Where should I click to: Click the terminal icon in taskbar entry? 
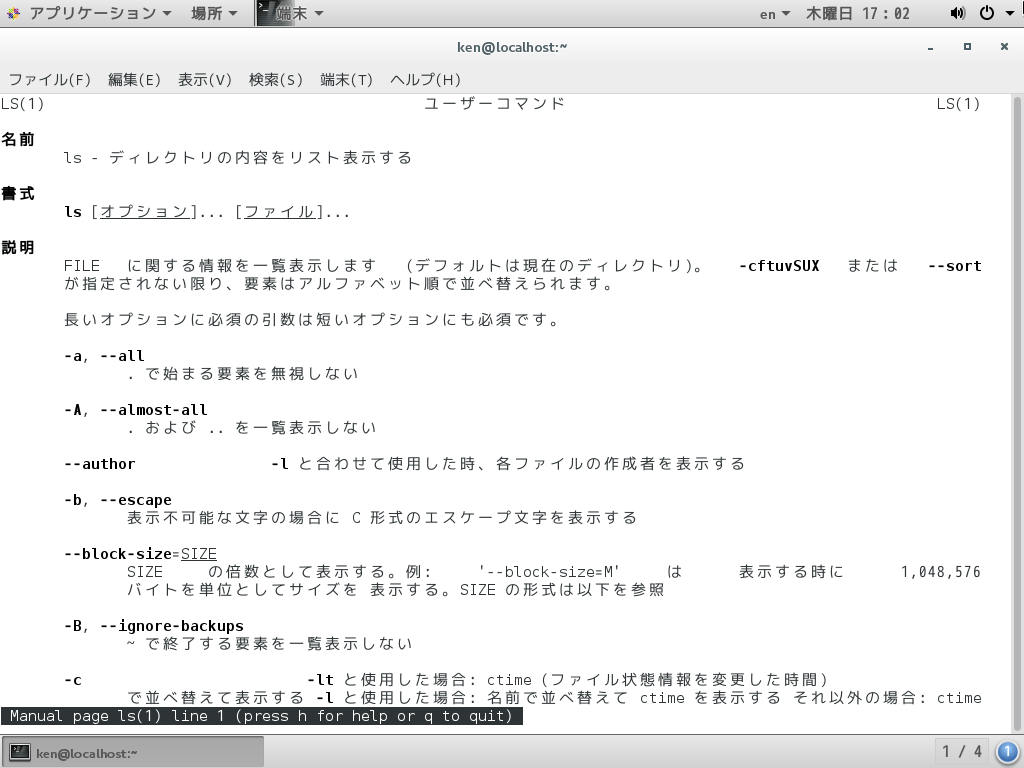pos(20,752)
